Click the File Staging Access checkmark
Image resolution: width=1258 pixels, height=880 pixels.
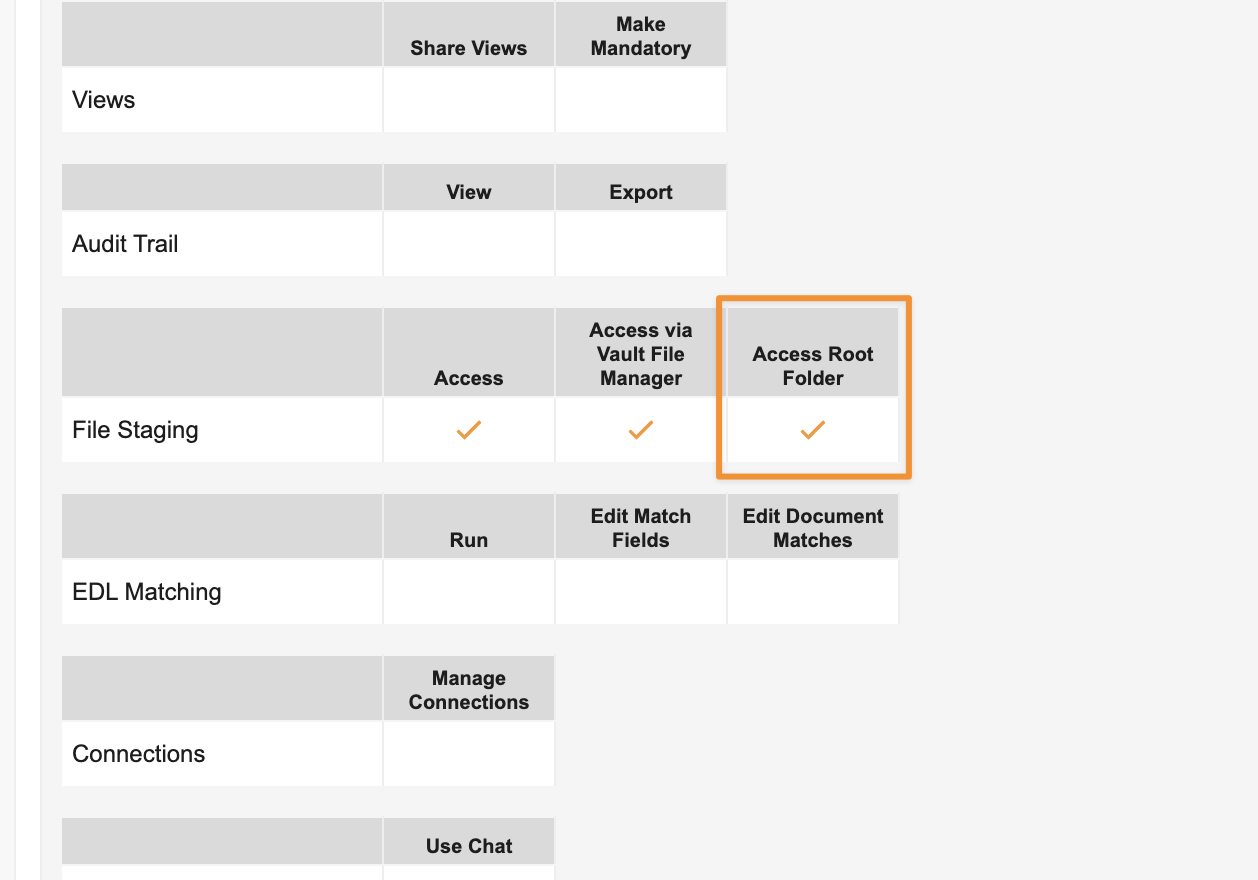click(468, 430)
